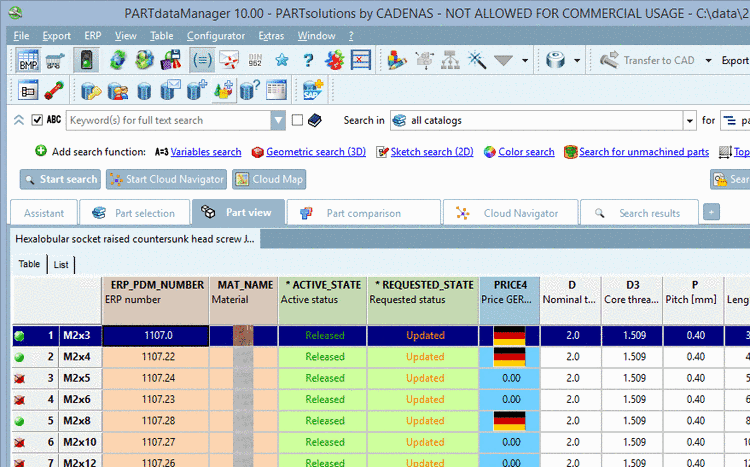Click the structure tree window icon

pyautogui.click(x=28, y=90)
